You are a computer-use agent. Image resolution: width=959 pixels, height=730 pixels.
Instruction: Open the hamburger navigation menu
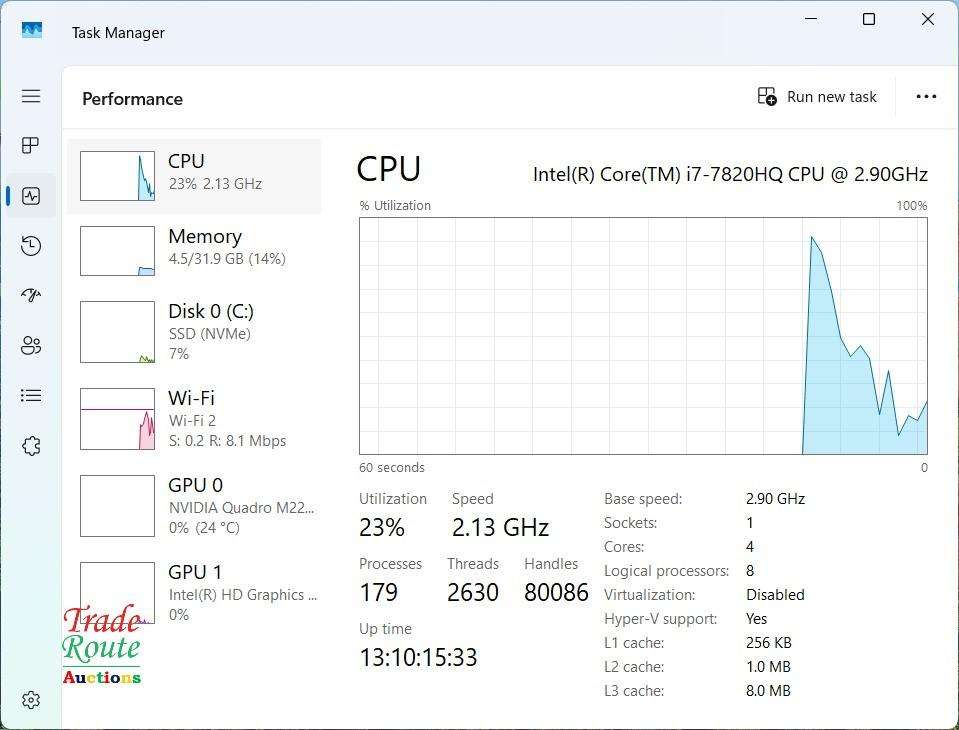(31, 96)
